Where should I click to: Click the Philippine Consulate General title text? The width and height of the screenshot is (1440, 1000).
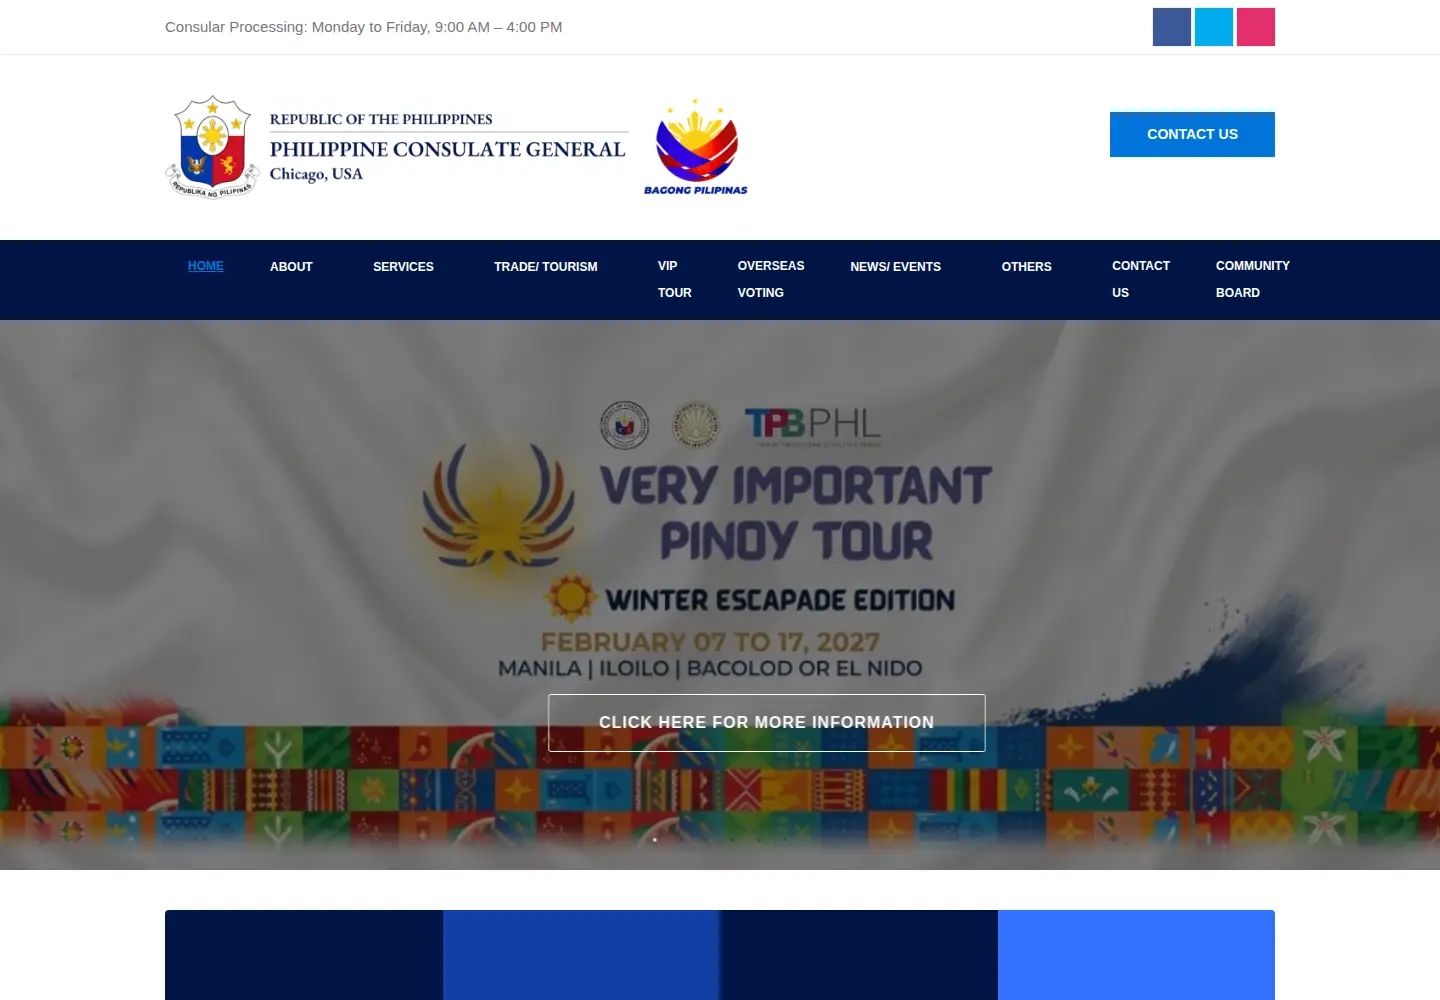pyautogui.click(x=447, y=149)
